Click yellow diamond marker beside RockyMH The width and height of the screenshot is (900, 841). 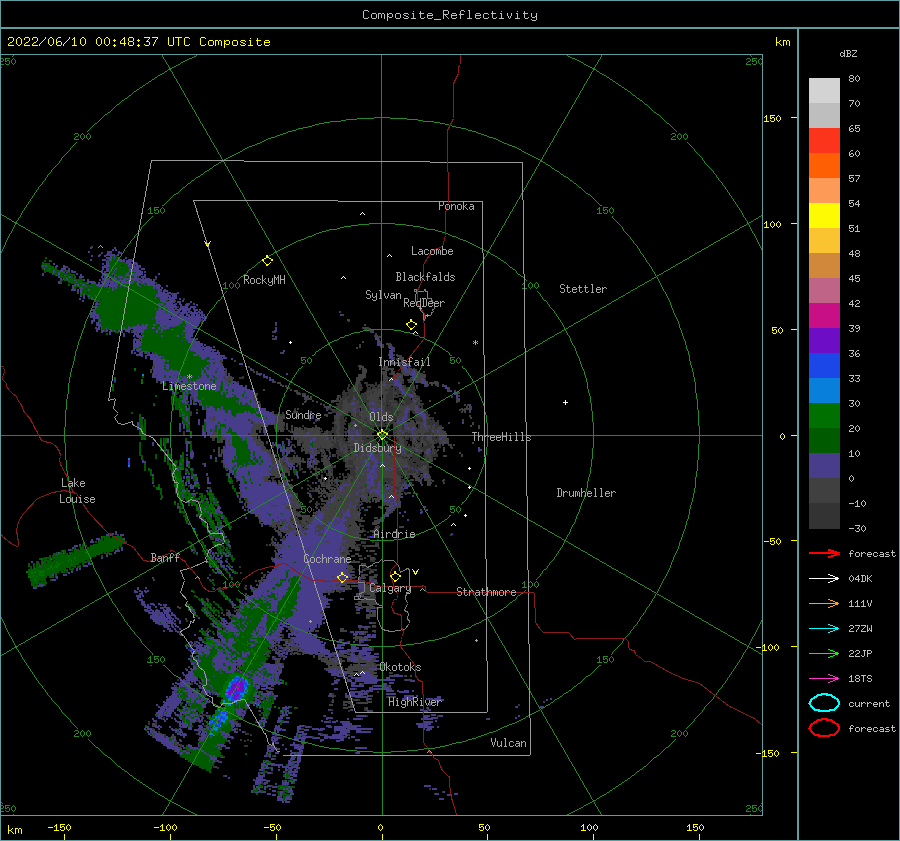coord(267,261)
